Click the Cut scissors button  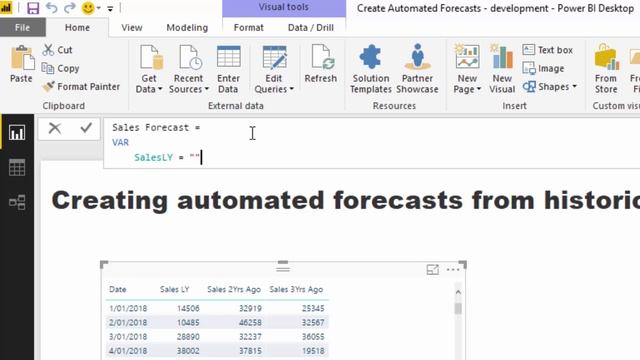pos(58,50)
